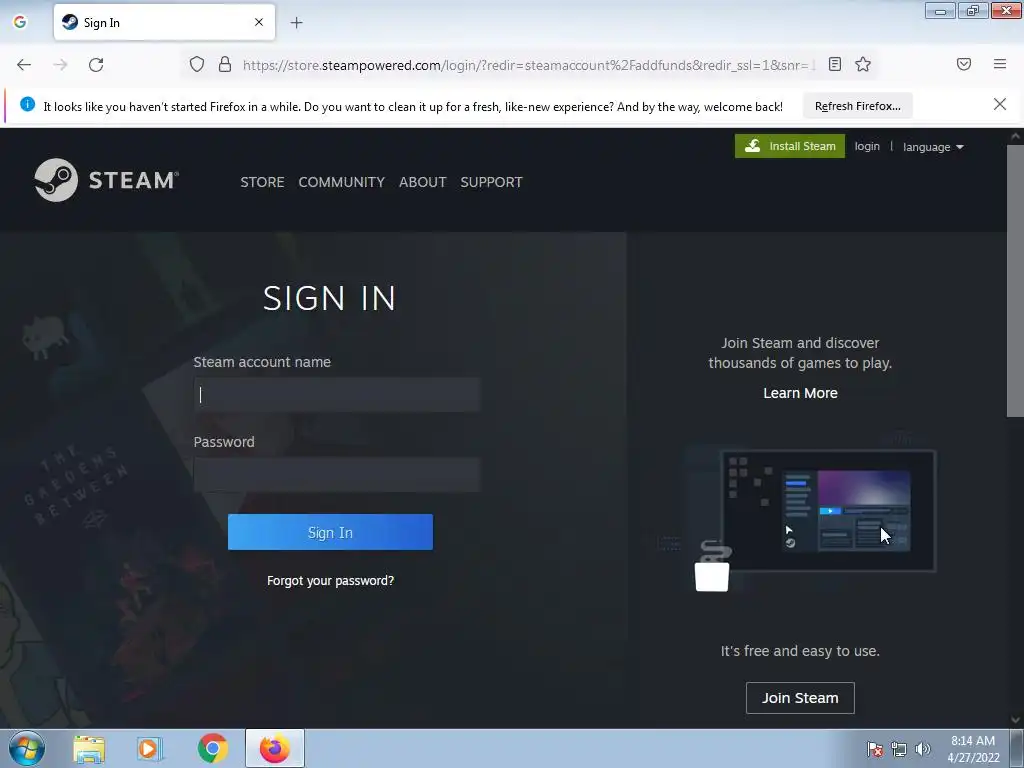Click the login link in Steam header
Viewport: 1024px width, 768px height.
point(867,146)
